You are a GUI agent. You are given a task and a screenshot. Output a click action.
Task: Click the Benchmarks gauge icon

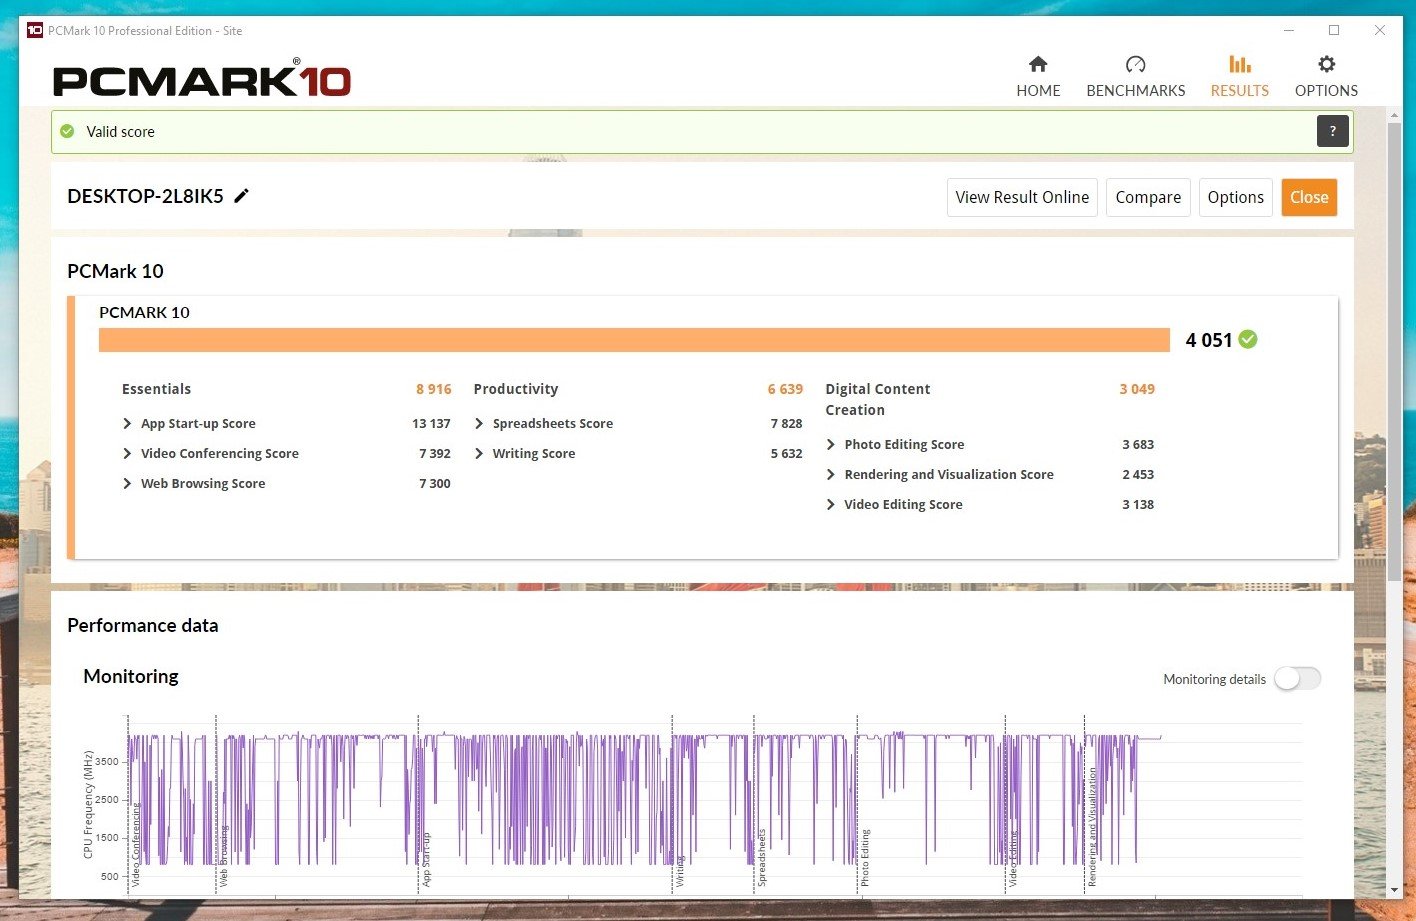point(1135,65)
